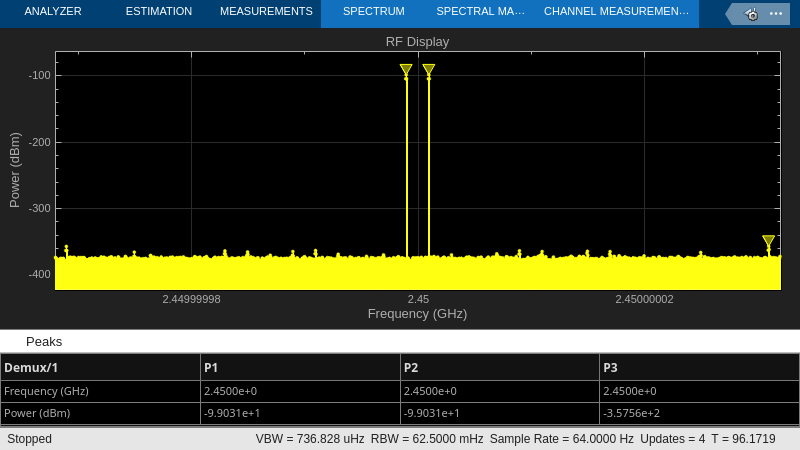Switch to CHANNEL MEASUREMEN… tab
This screenshot has height=450, width=800.
click(616, 12)
